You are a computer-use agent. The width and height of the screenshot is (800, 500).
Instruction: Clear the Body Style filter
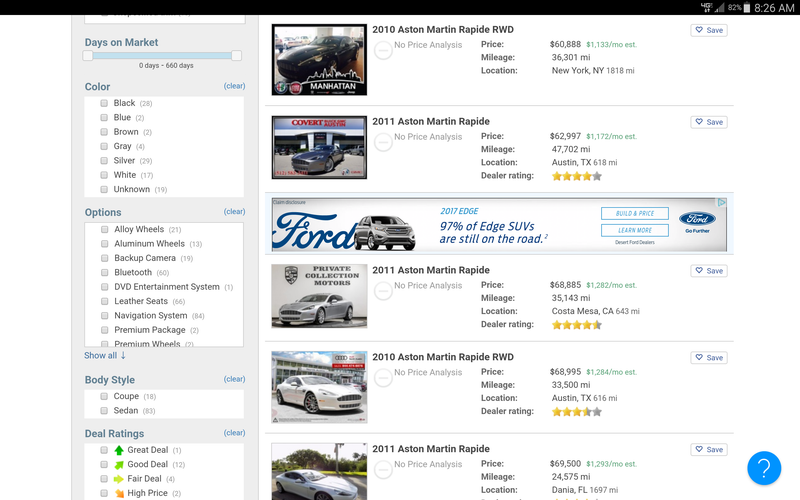(234, 379)
